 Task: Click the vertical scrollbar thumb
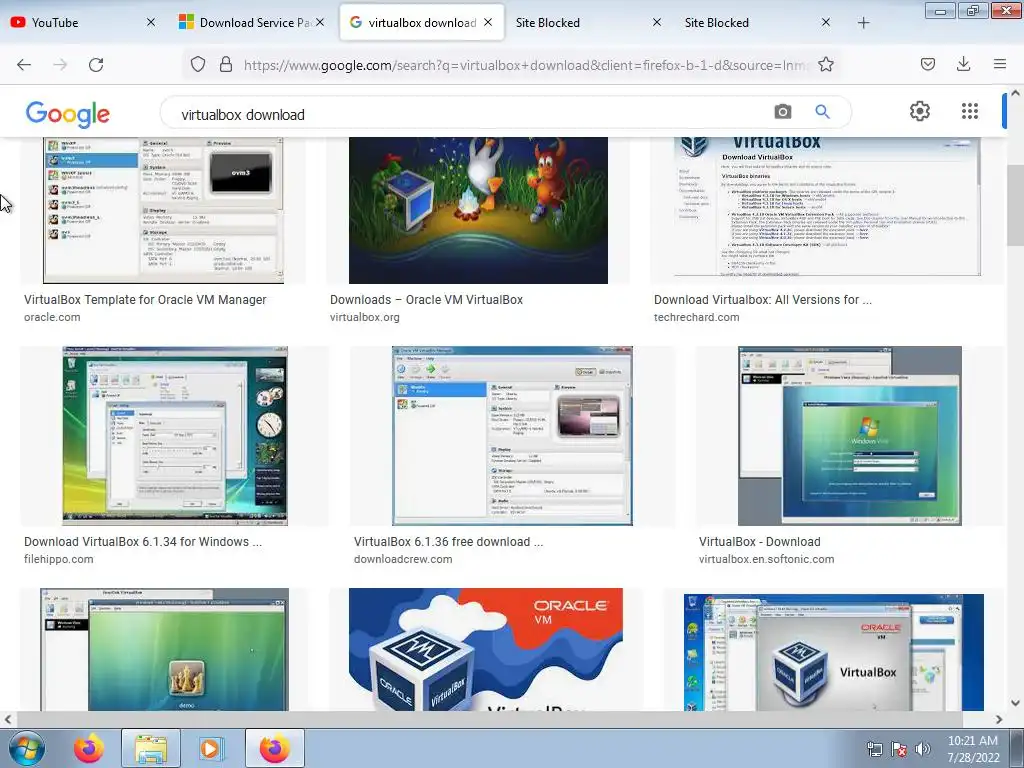coord(1016,205)
